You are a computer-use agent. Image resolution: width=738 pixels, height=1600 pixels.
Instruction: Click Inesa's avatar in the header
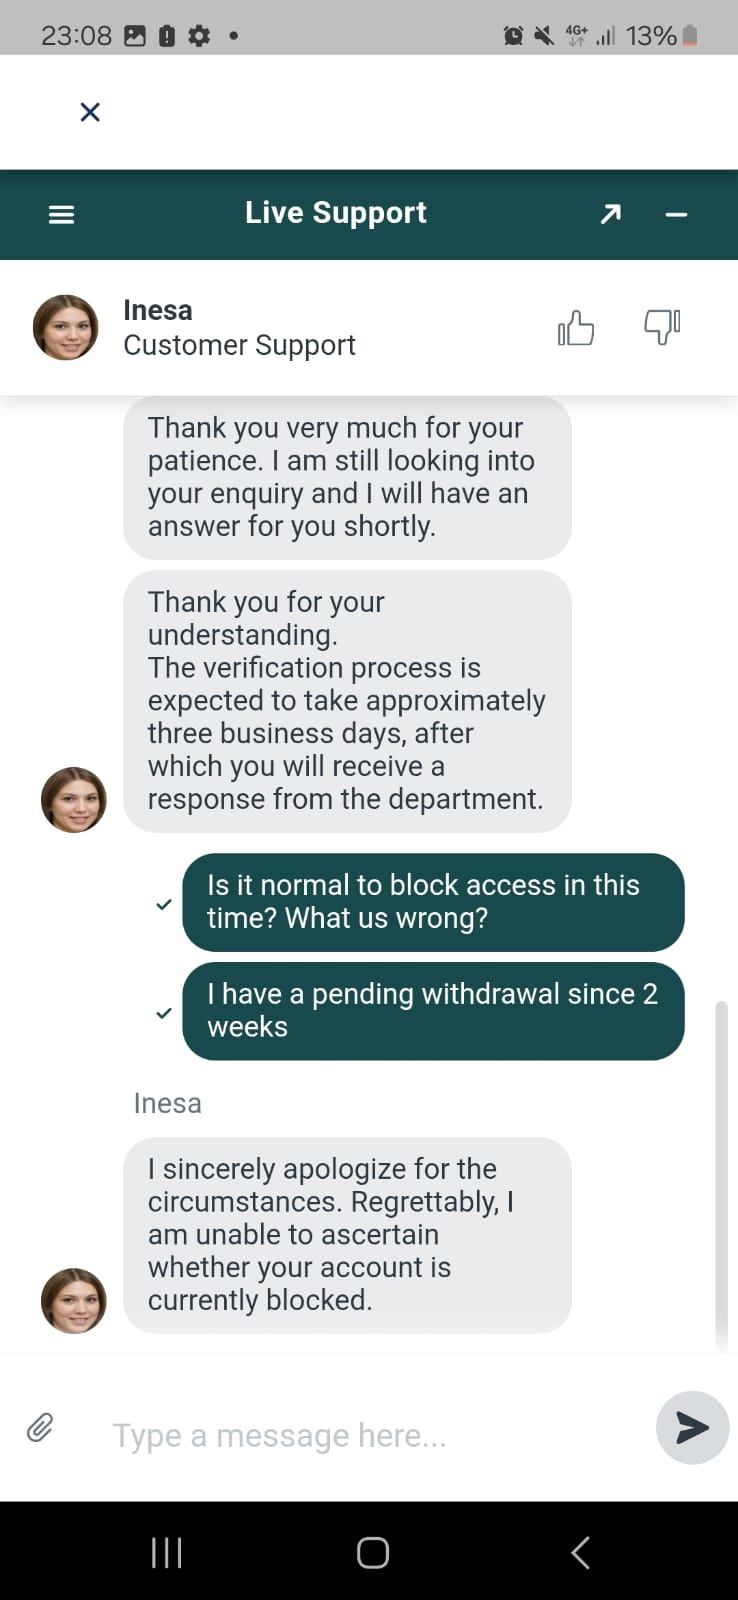pos(66,327)
